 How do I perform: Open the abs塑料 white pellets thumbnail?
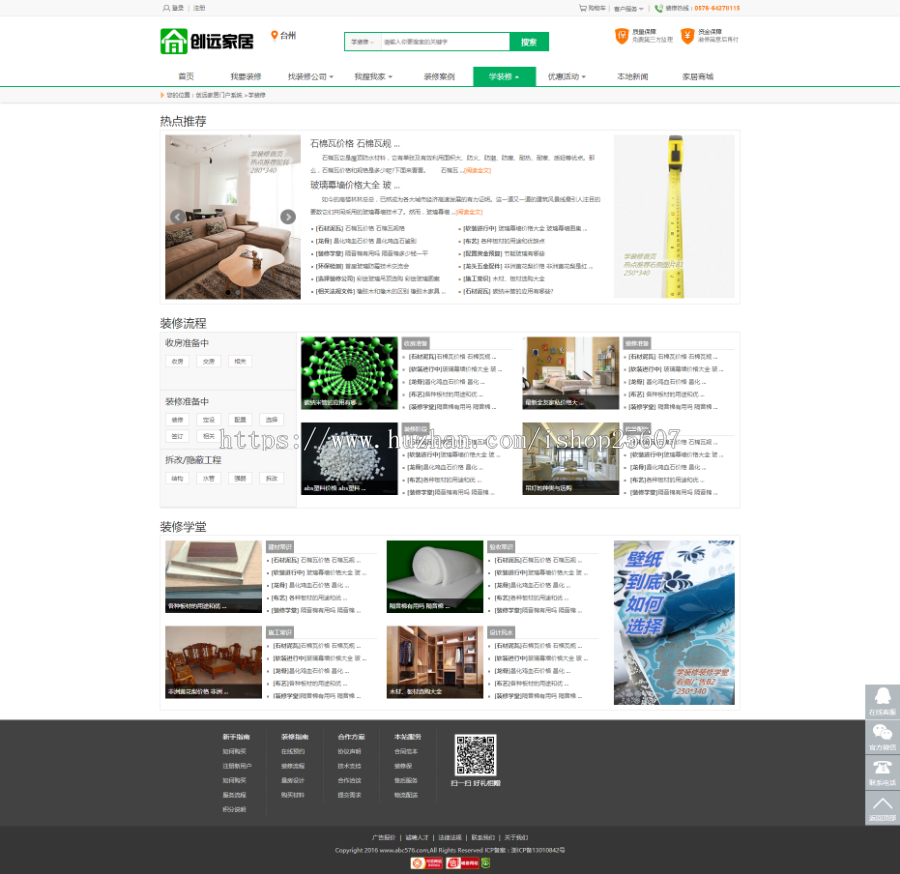349,459
